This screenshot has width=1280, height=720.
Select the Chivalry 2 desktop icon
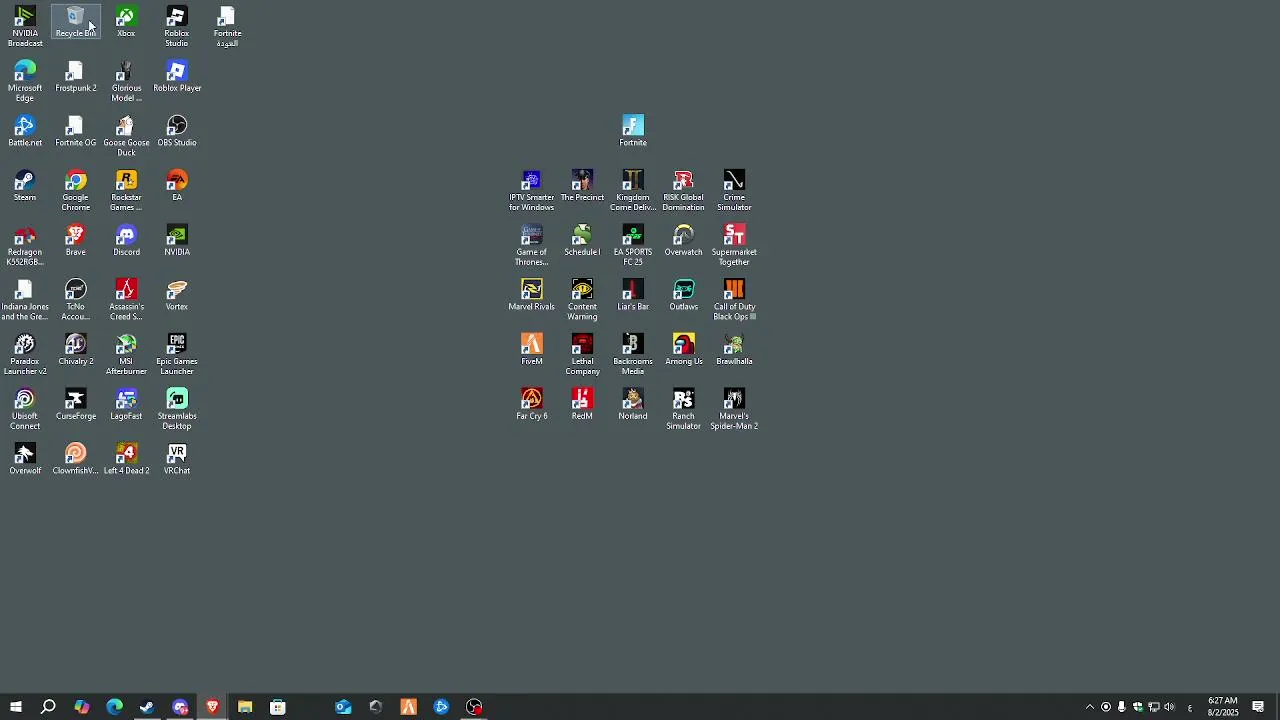[76, 350]
